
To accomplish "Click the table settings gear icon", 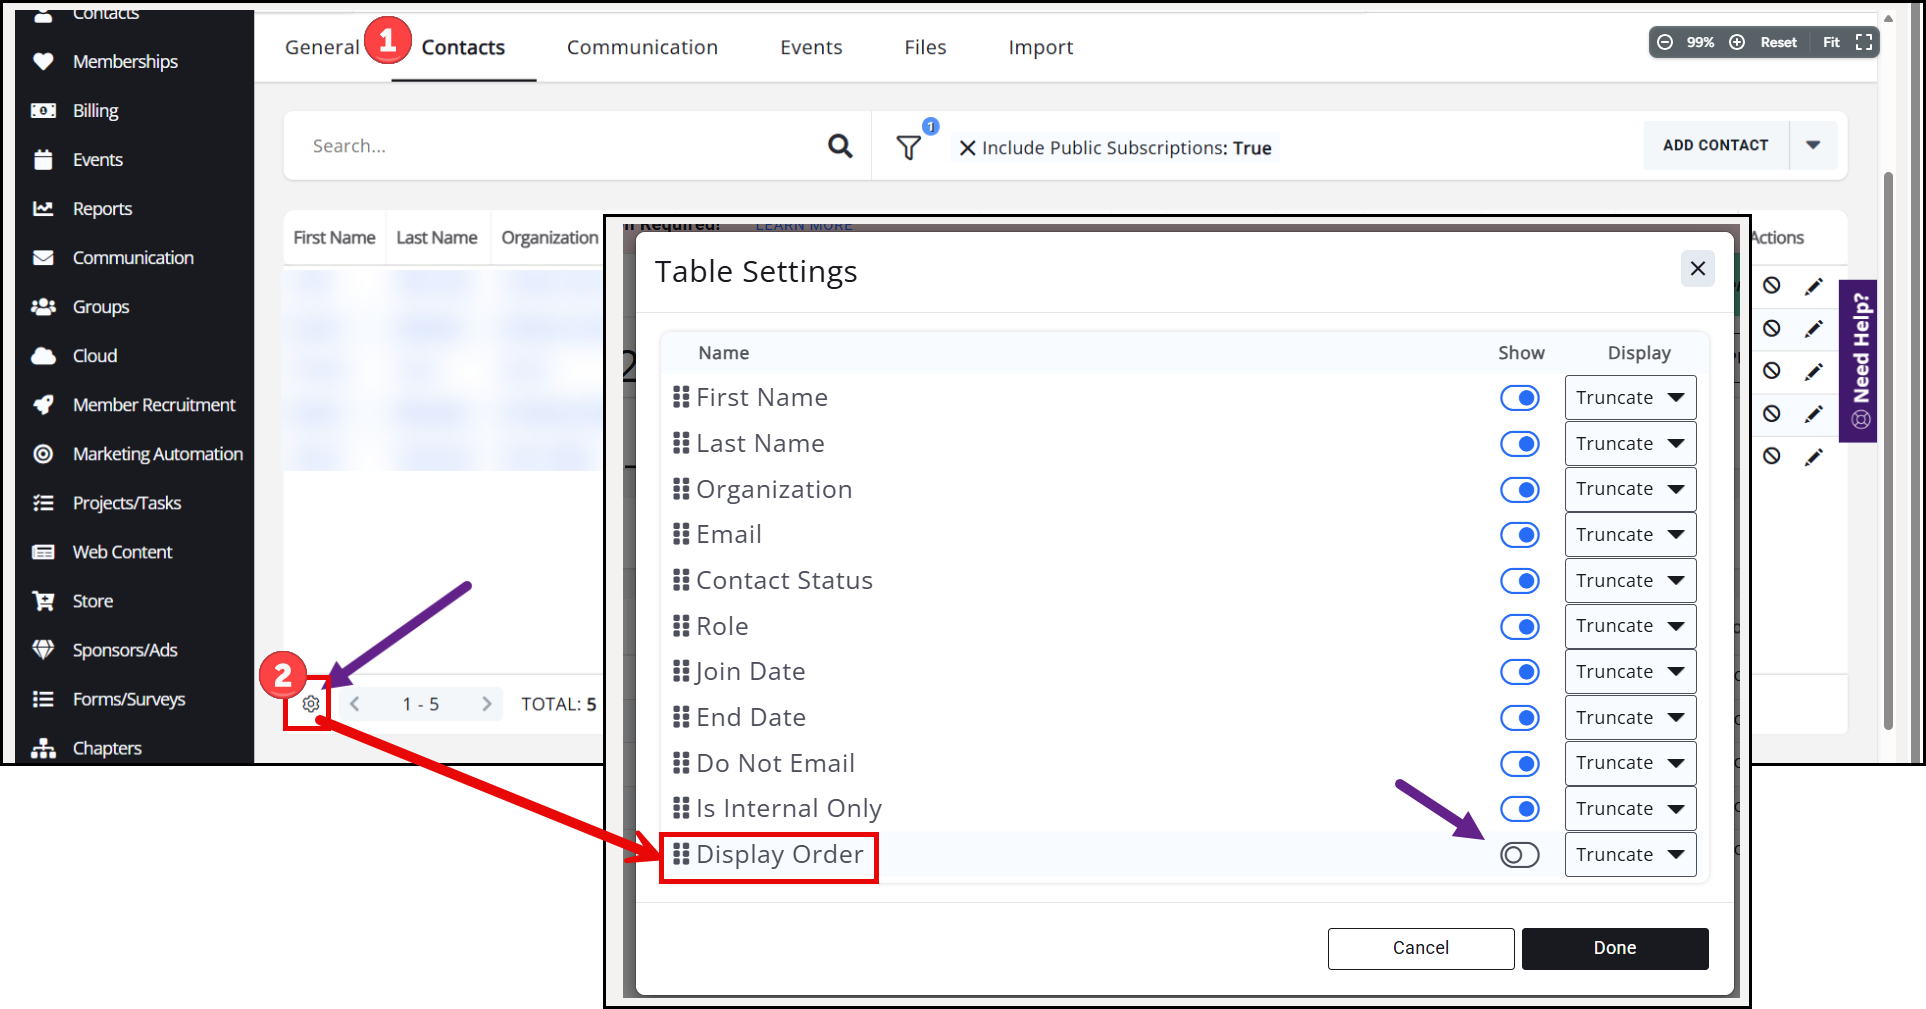I will click(x=311, y=704).
